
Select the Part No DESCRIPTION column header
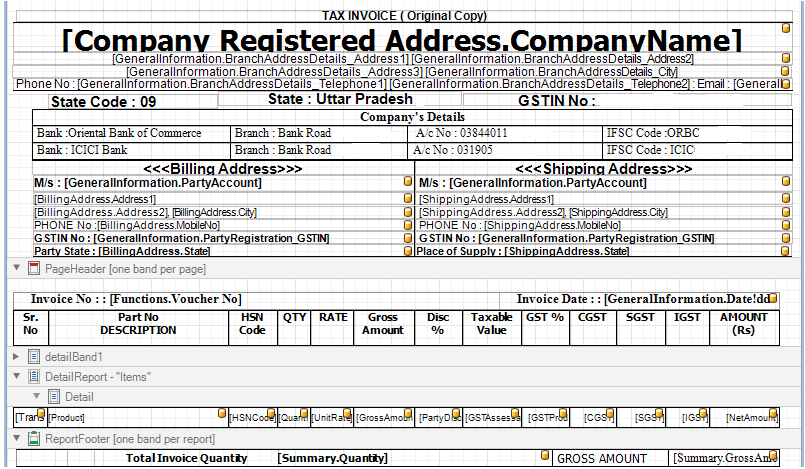[x=138, y=326]
